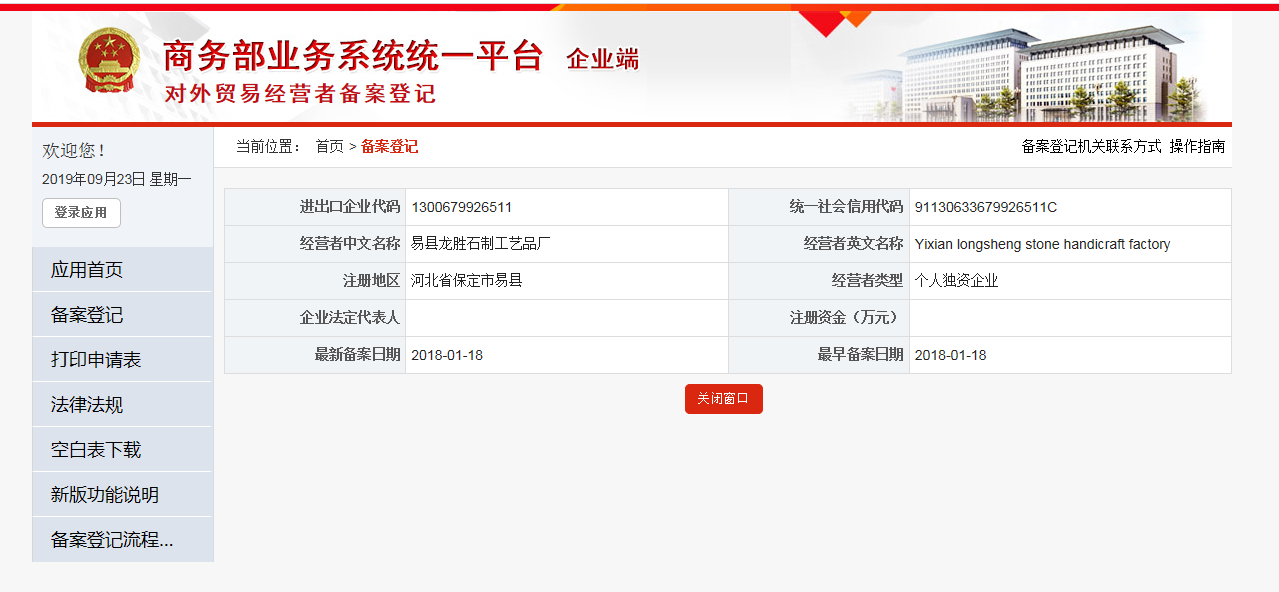Open 空白表下载 page
This screenshot has width=1279, height=592.
[x=123, y=450]
